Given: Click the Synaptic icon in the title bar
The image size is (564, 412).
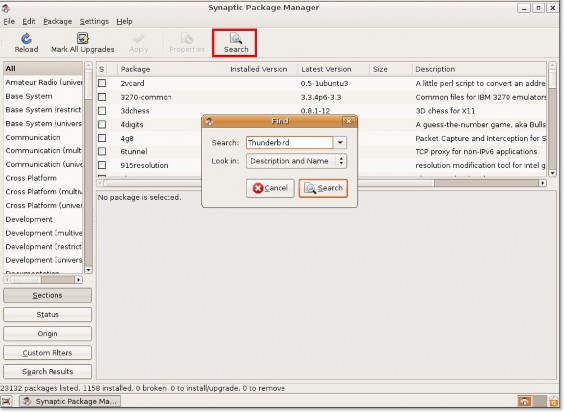Looking at the screenshot, I should 6,8.
